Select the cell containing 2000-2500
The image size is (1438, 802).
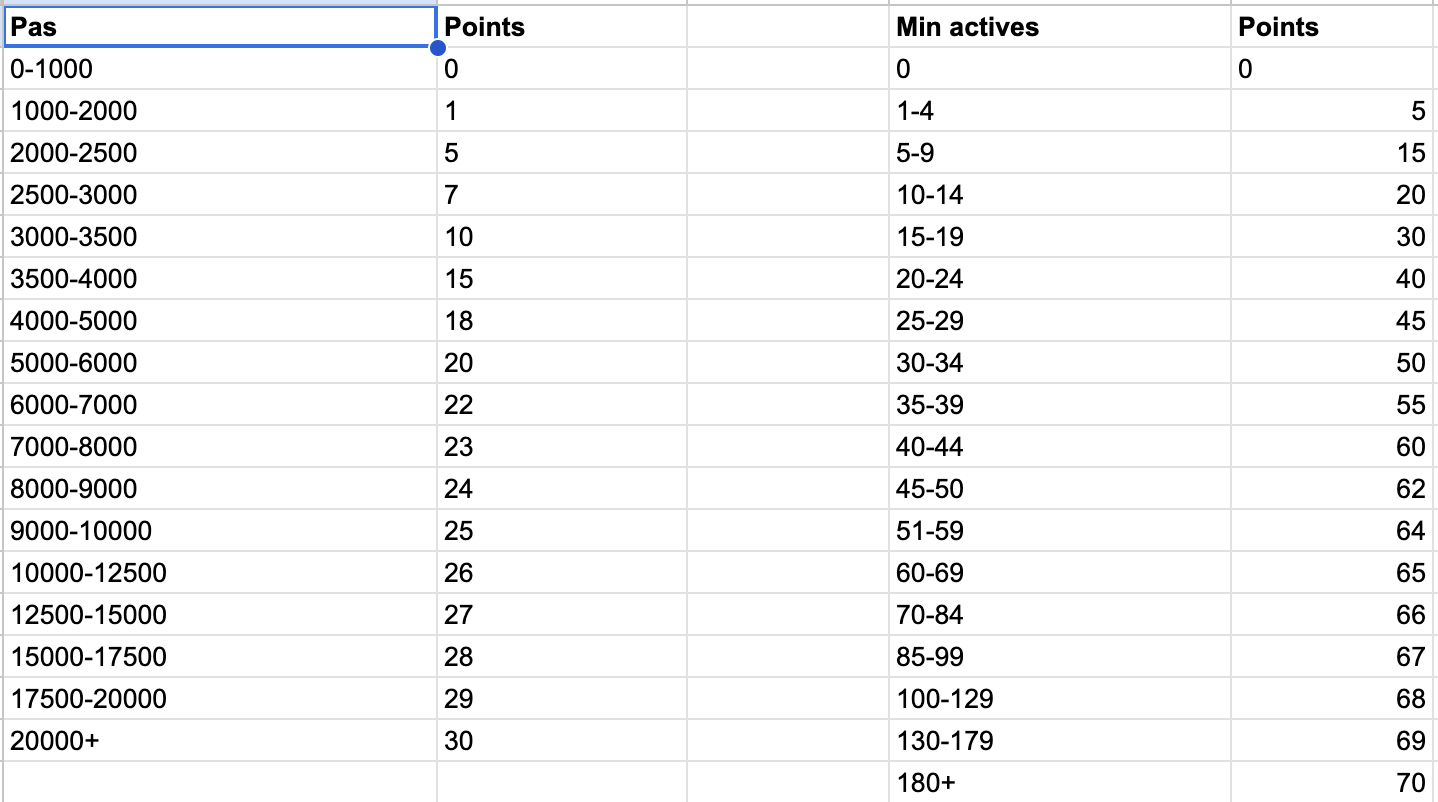[x=220, y=153]
